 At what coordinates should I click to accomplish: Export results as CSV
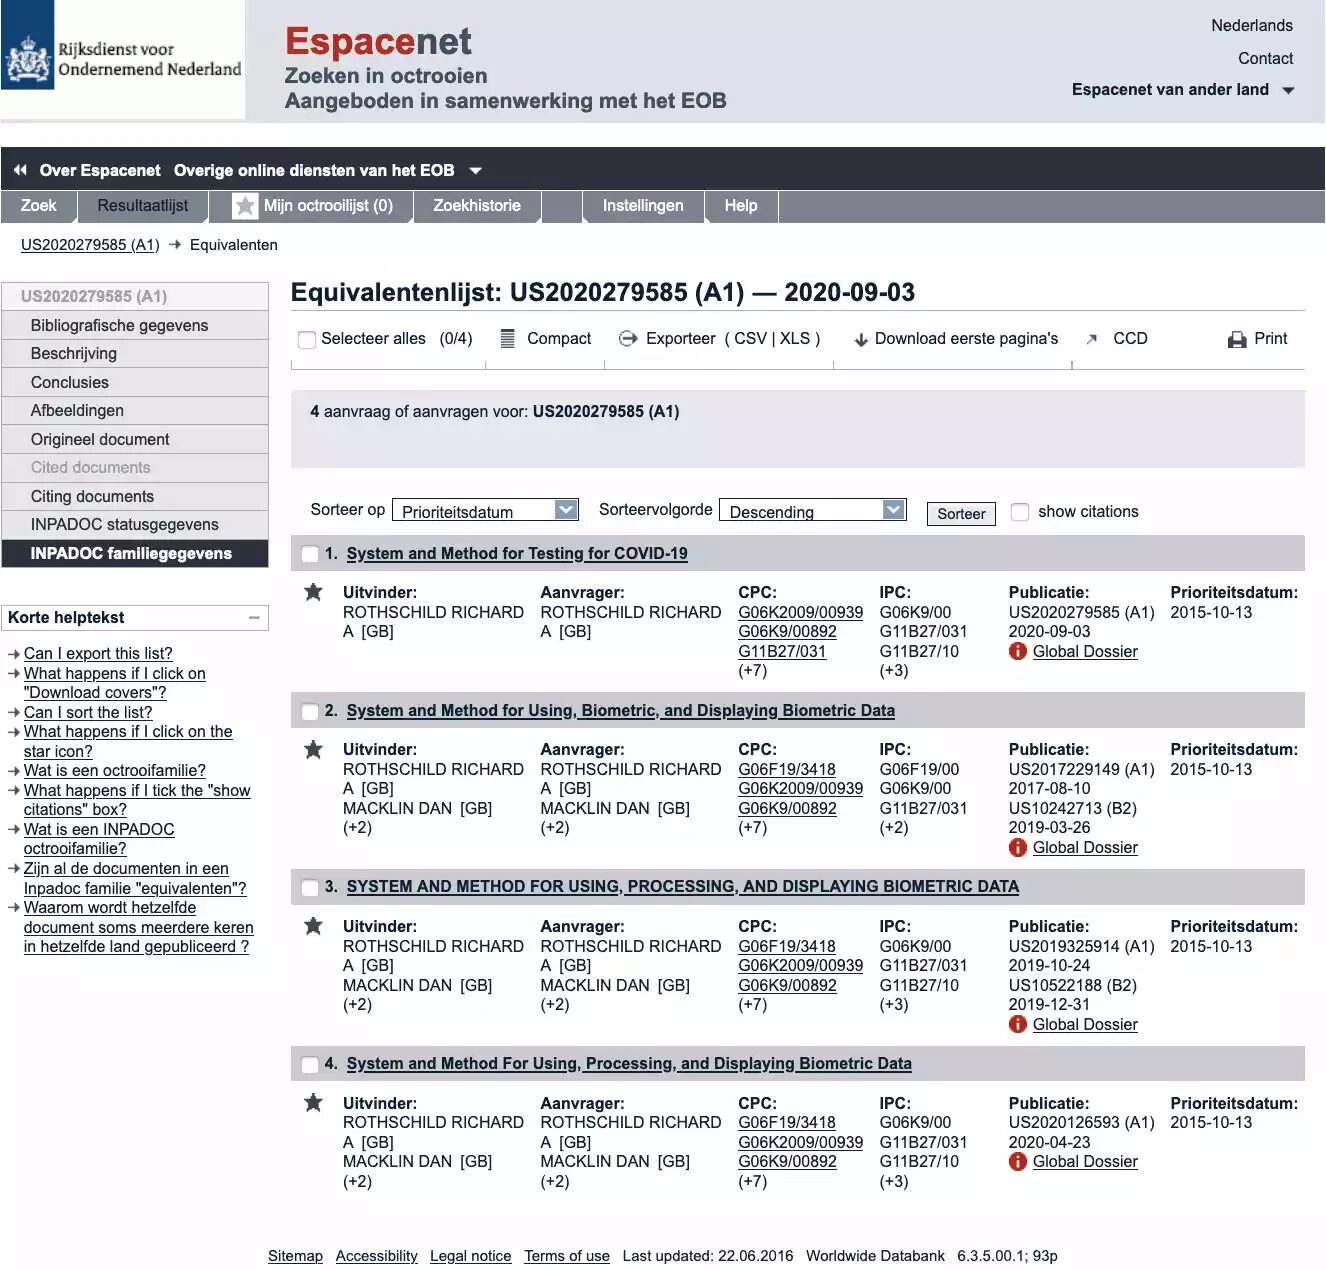click(750, 339)
